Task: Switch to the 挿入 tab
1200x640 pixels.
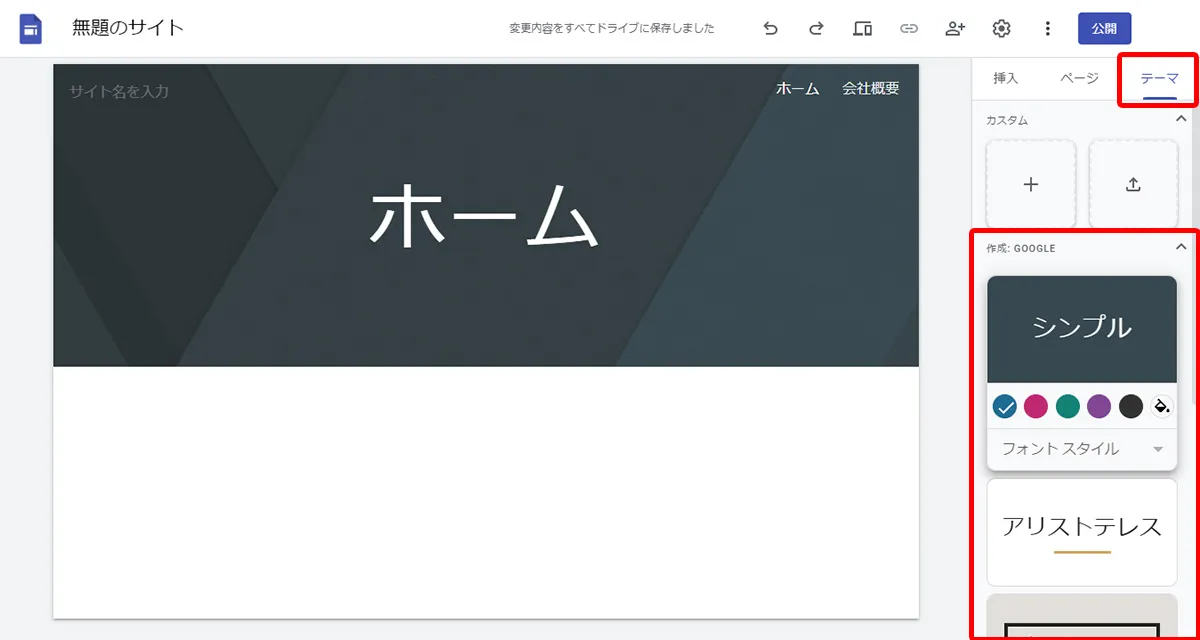Action: coord(1005,78)
